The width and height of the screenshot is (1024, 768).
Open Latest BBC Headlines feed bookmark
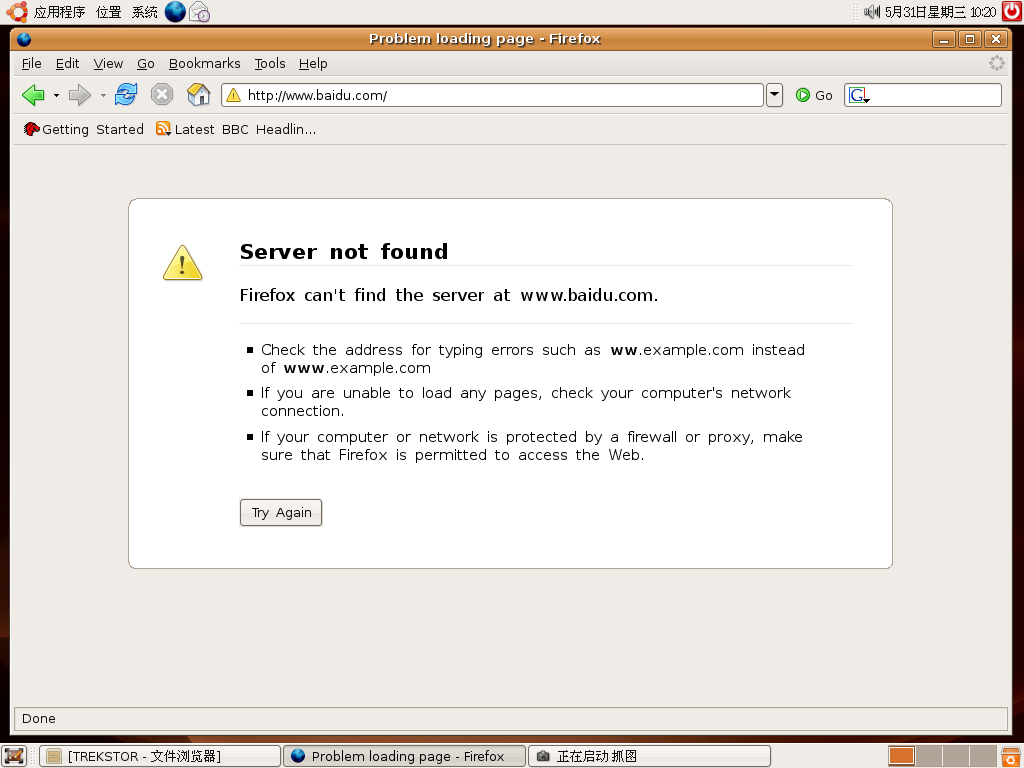click(x=236, y=129)
